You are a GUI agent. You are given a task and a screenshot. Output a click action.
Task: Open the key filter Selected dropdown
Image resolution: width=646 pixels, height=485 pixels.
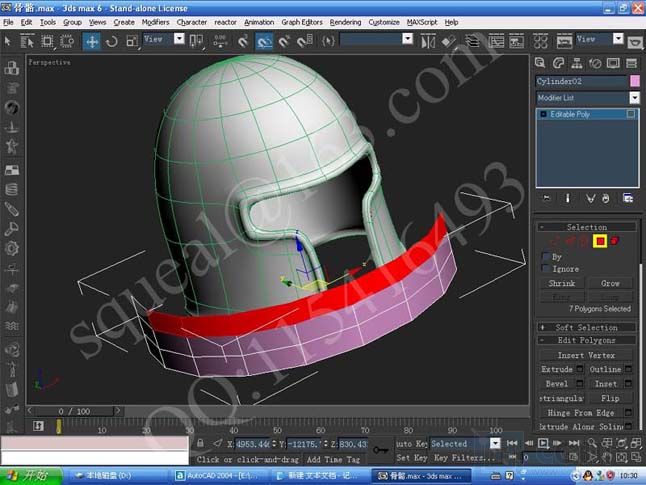pyautogui.click(x=495, y=443)
